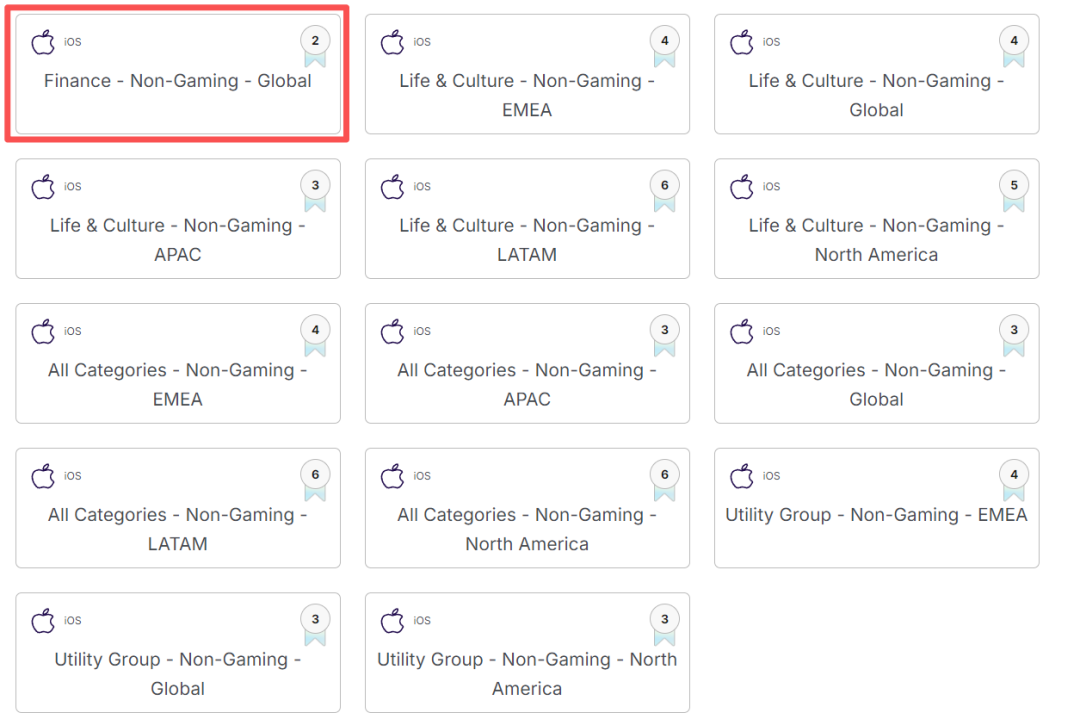Image resolution: width=1080 pixels, height=719 pixels.
Task: Click iOS label on Finance Global card
Action: point(72,42)
